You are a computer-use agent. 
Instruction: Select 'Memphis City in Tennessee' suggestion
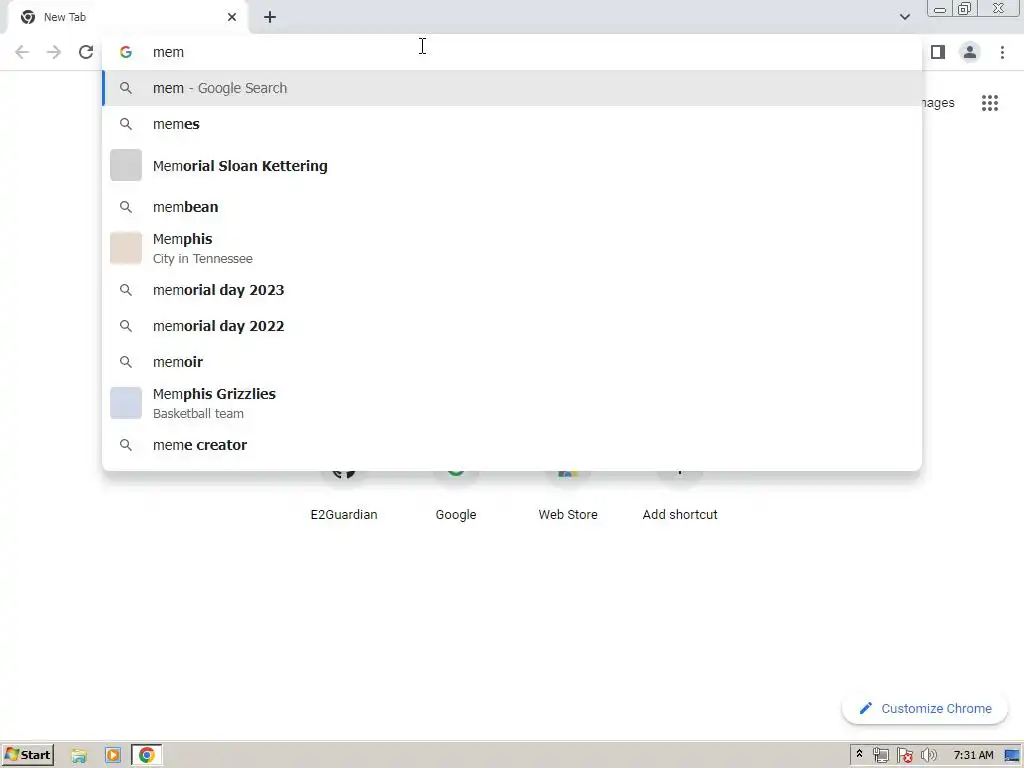[x=512, y=248]
